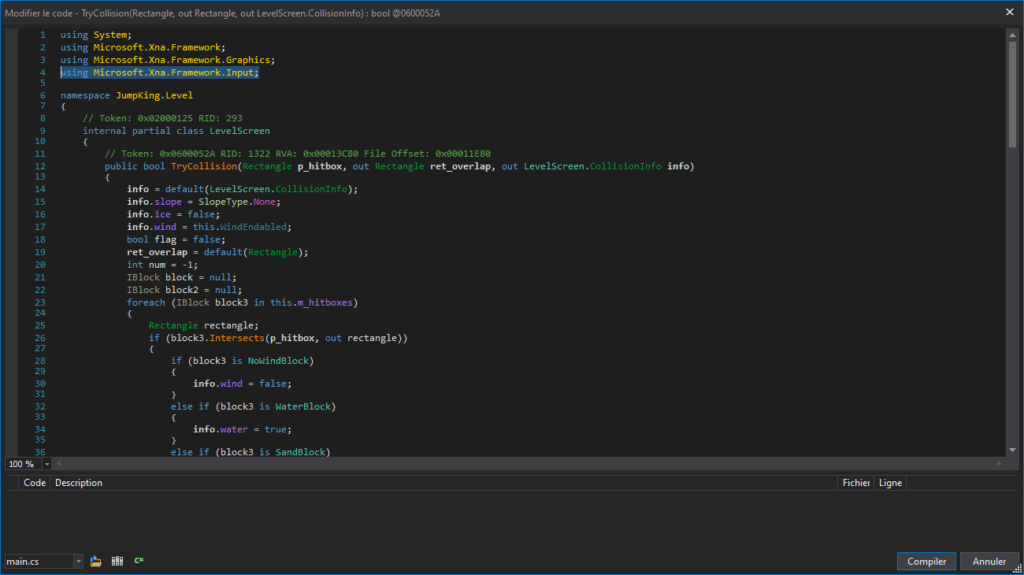Click 'info.wind = false;' on line 30
The height and width of the screenshot is (575, 1024).
pyautogui.click(x=242, y=384)
